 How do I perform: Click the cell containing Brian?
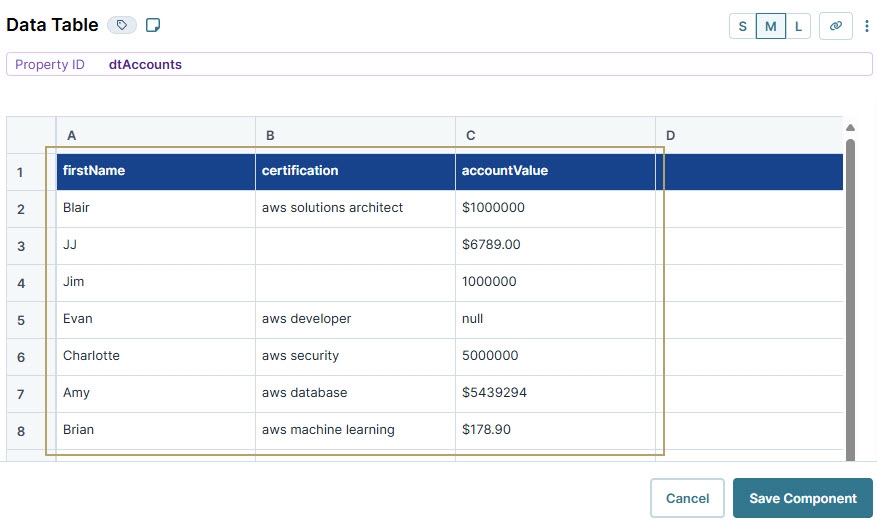pyautogui.click(x=155, y=431)
